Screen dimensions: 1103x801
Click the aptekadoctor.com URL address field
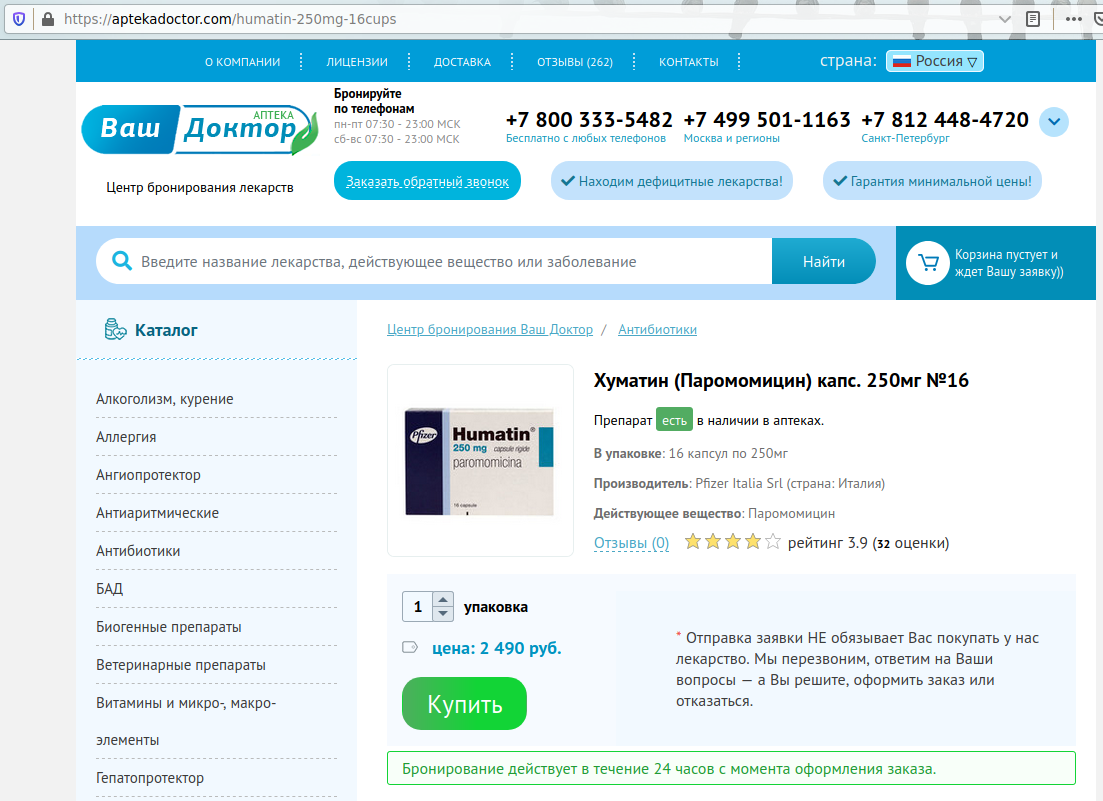click(230, 19)
